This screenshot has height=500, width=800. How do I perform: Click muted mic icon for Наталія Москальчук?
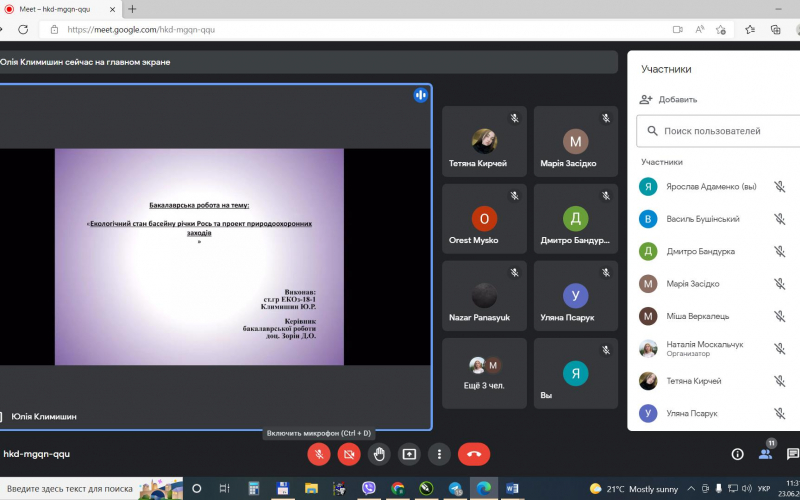pos(780,348)
